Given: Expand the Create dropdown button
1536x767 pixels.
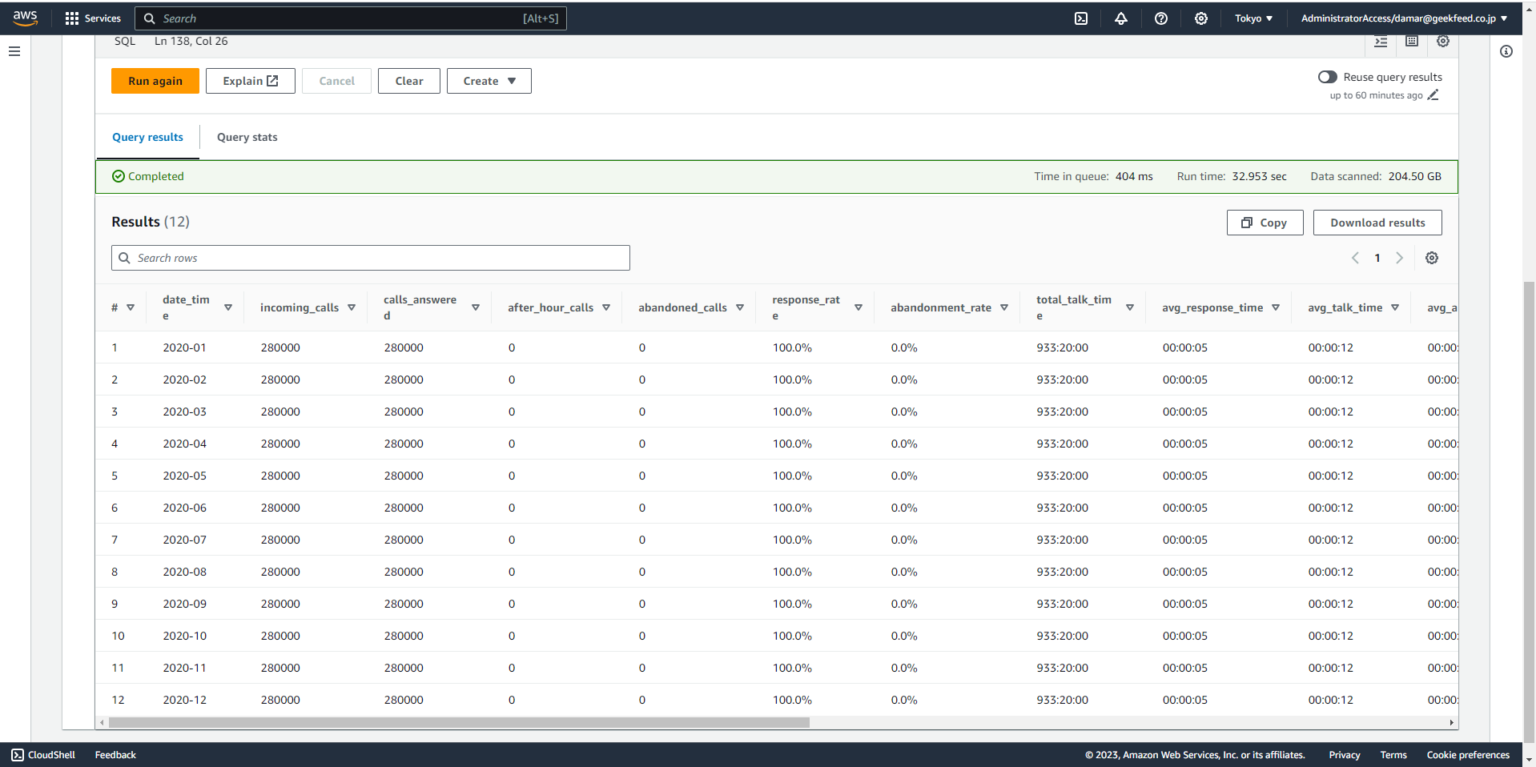Looking at the screenshot, I should [x=489, y=81].
